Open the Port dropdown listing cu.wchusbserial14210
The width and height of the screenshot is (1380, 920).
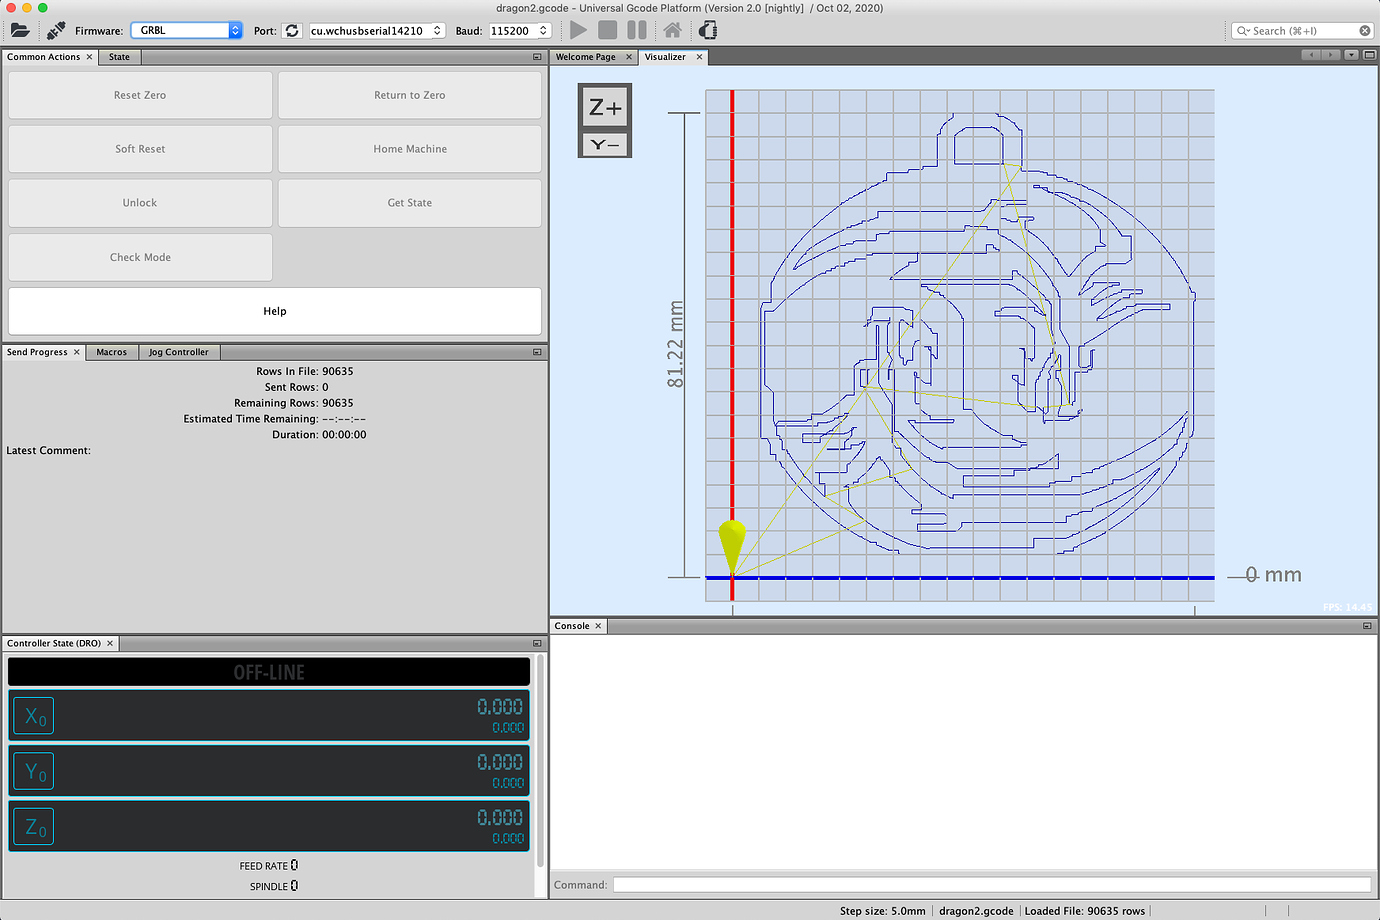point(376,30)
